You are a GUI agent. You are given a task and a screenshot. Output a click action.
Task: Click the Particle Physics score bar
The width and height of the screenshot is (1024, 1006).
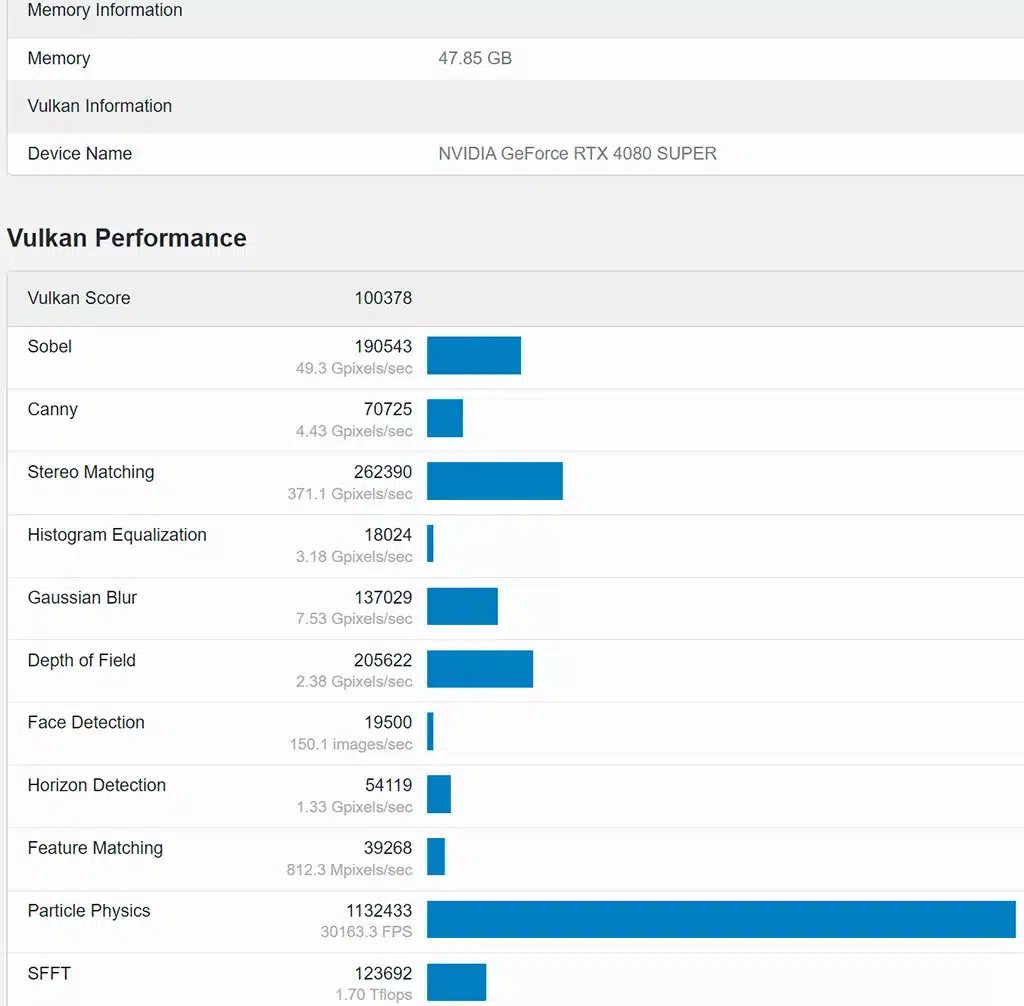721,919
